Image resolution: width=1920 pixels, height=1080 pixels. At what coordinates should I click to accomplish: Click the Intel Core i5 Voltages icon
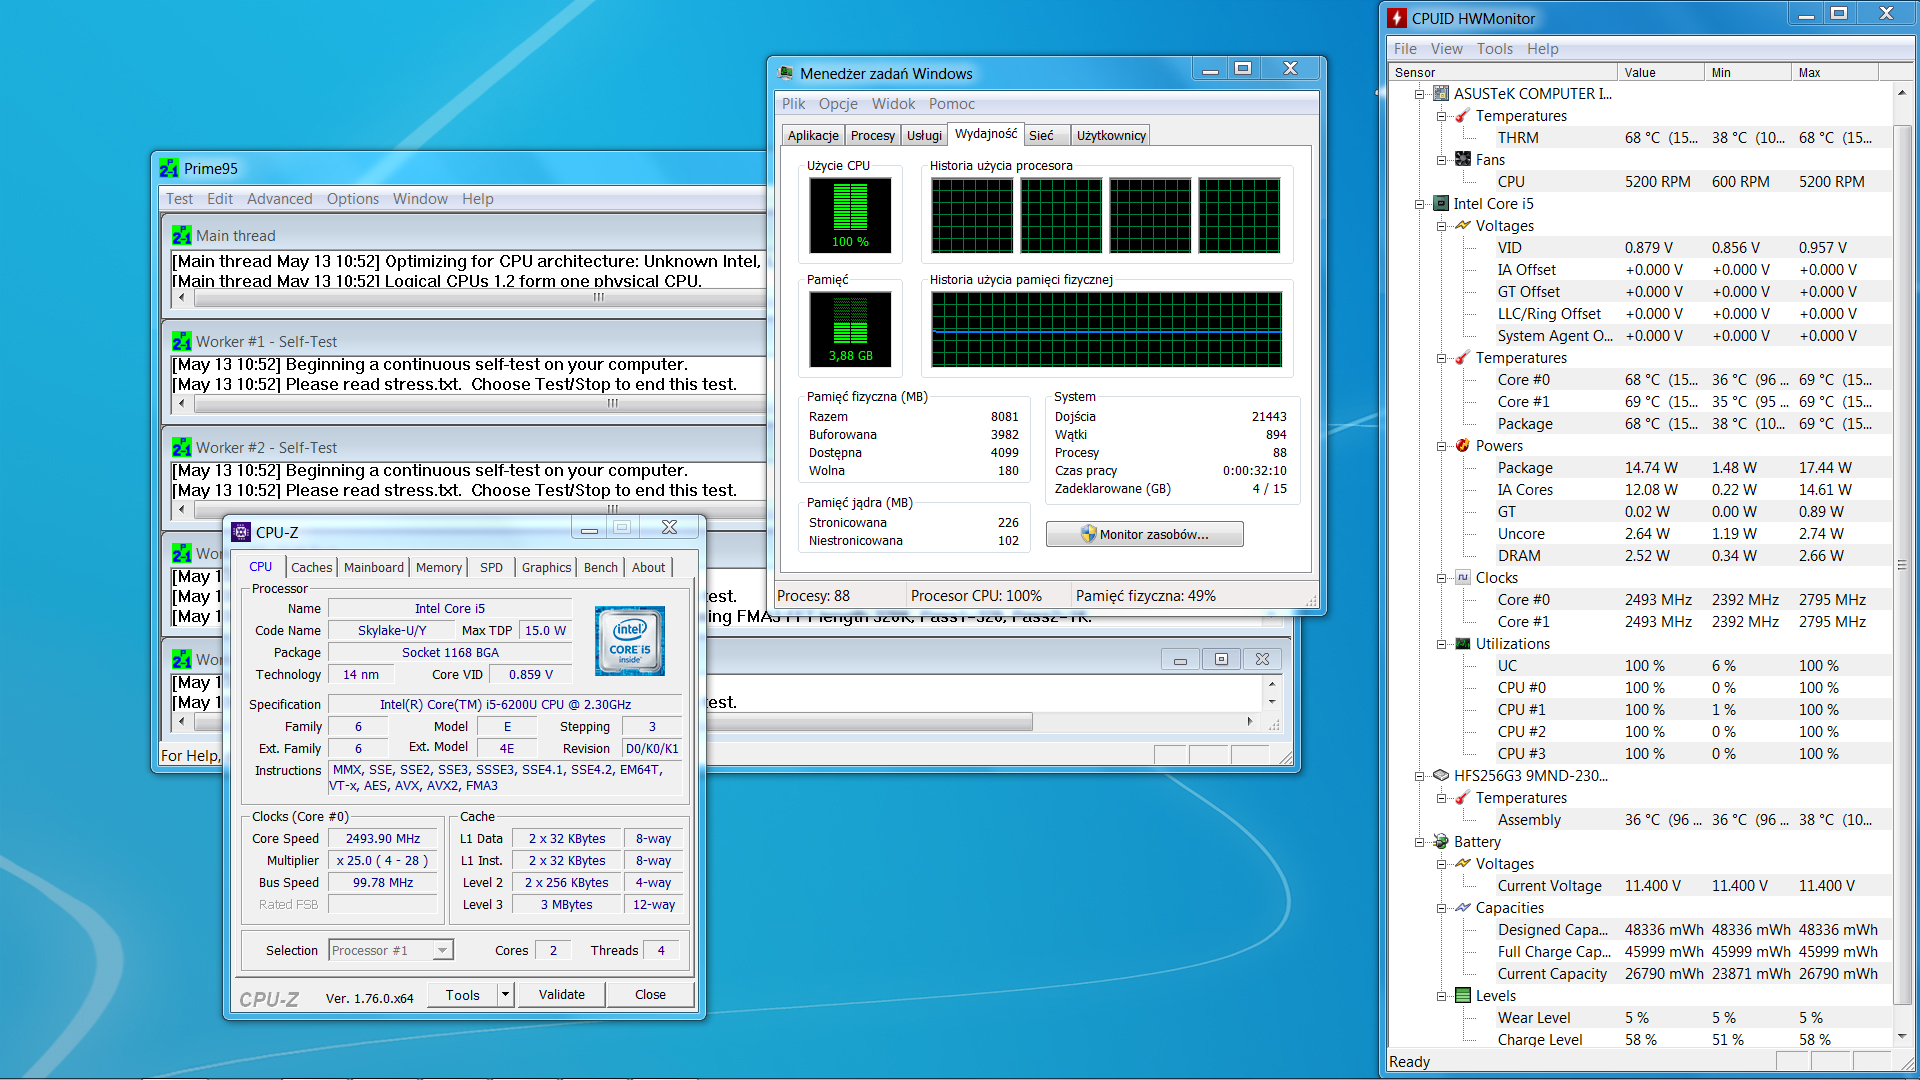click(1463, 226)
